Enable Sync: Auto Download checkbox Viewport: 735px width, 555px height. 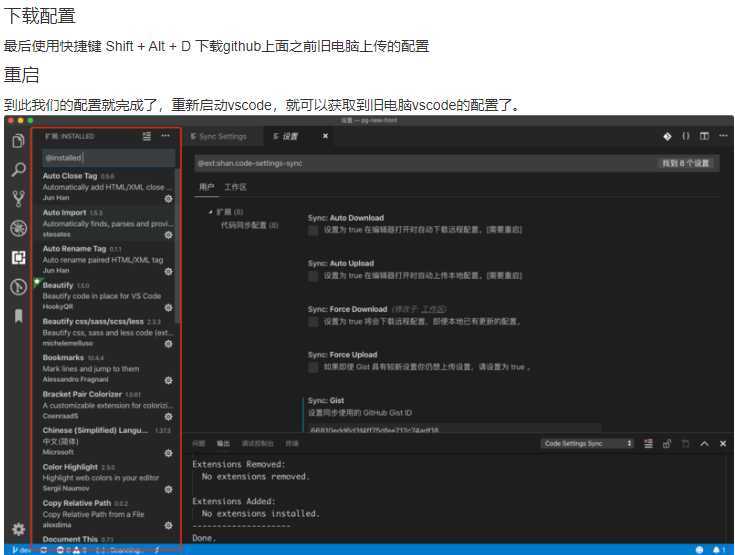[x=313, y=230]
